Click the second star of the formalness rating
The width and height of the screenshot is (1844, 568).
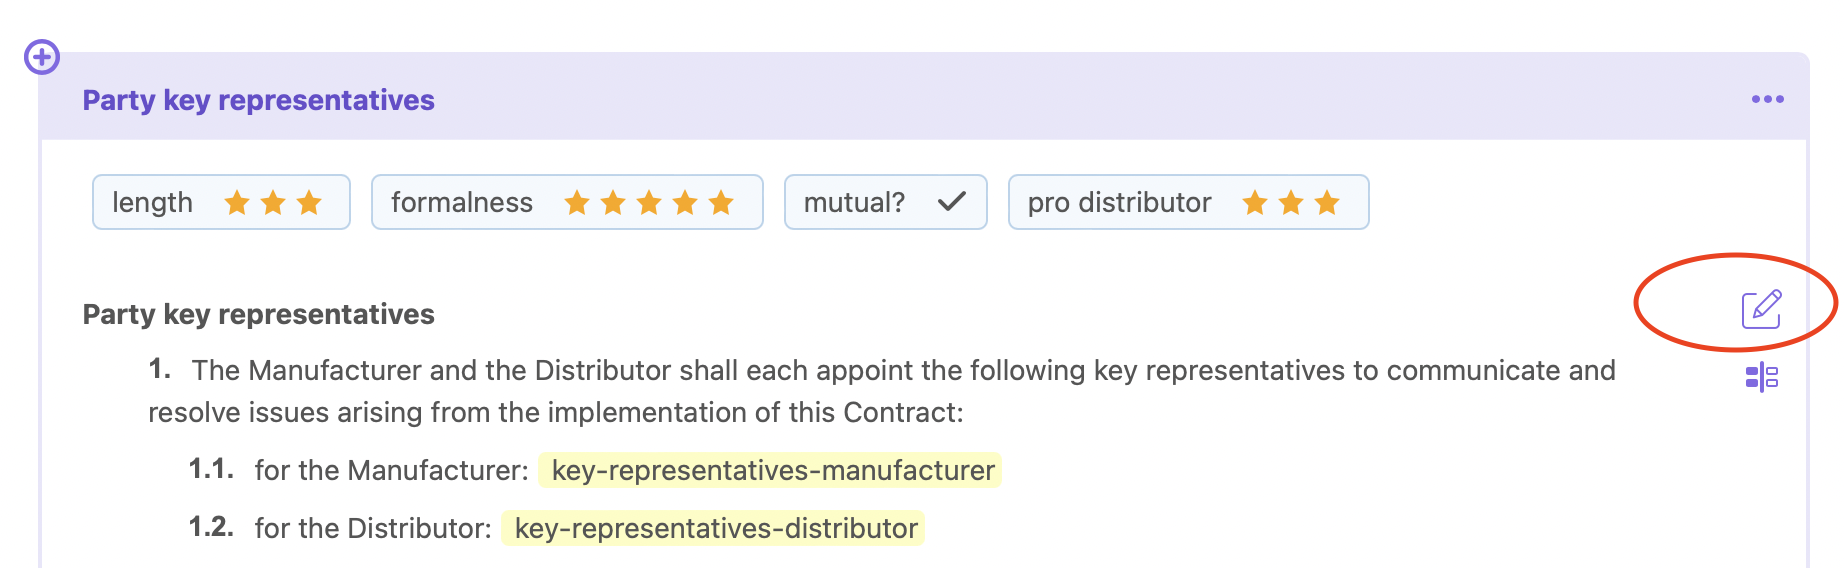click(613, 203)
